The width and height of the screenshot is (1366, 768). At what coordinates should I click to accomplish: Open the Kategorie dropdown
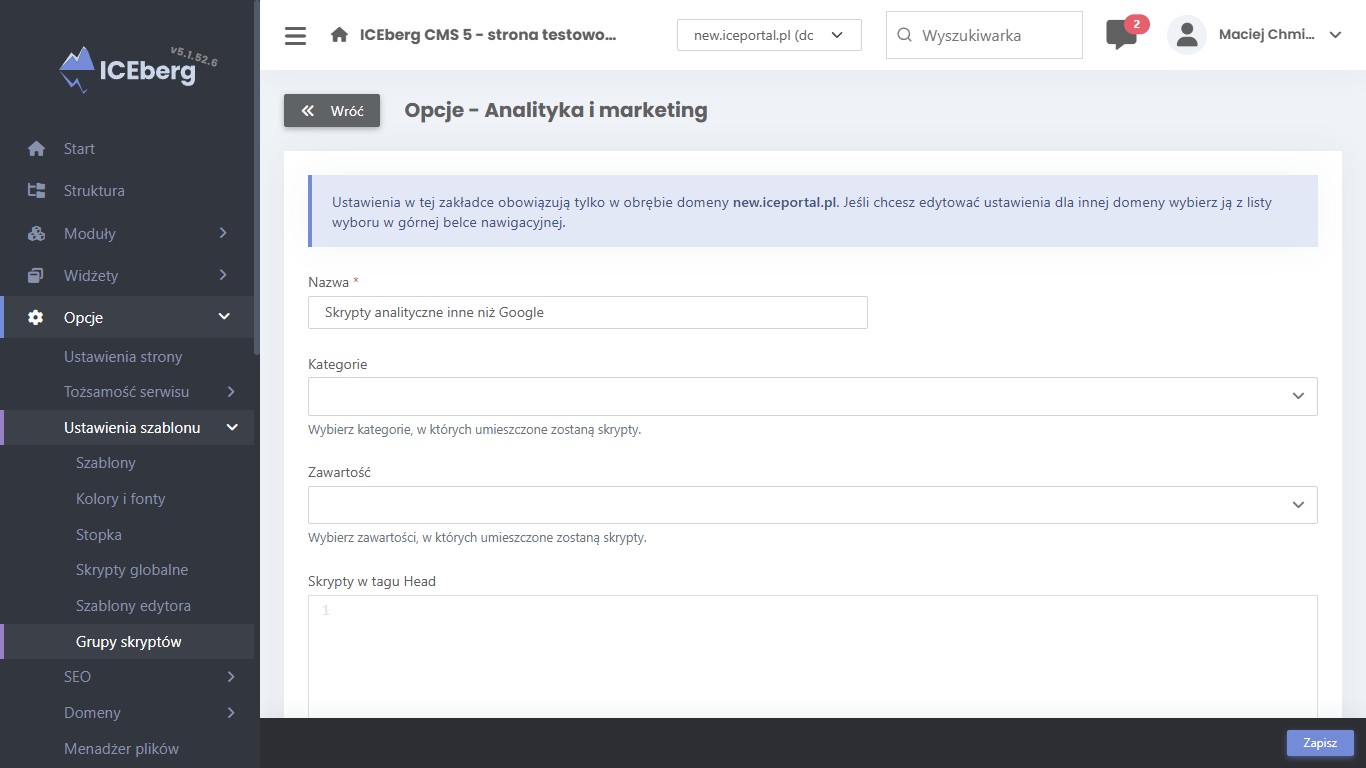[812, 396]
